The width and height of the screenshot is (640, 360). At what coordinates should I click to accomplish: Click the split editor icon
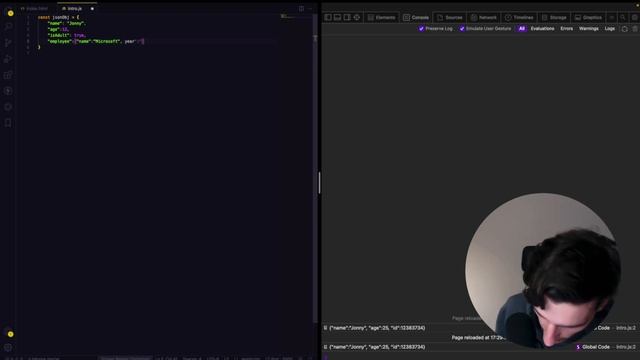click(301, 8)
